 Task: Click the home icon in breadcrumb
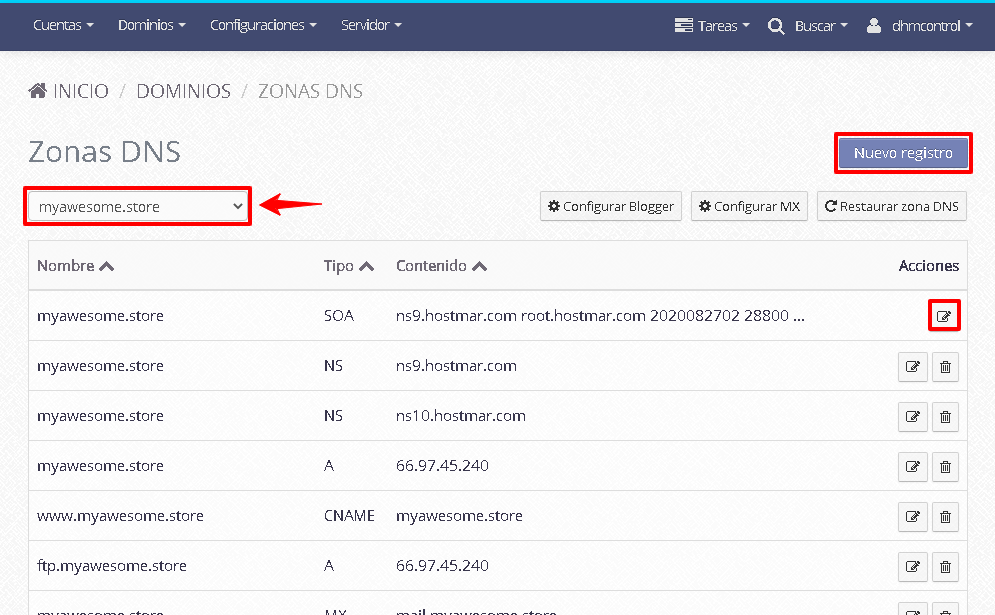point(38,91)
